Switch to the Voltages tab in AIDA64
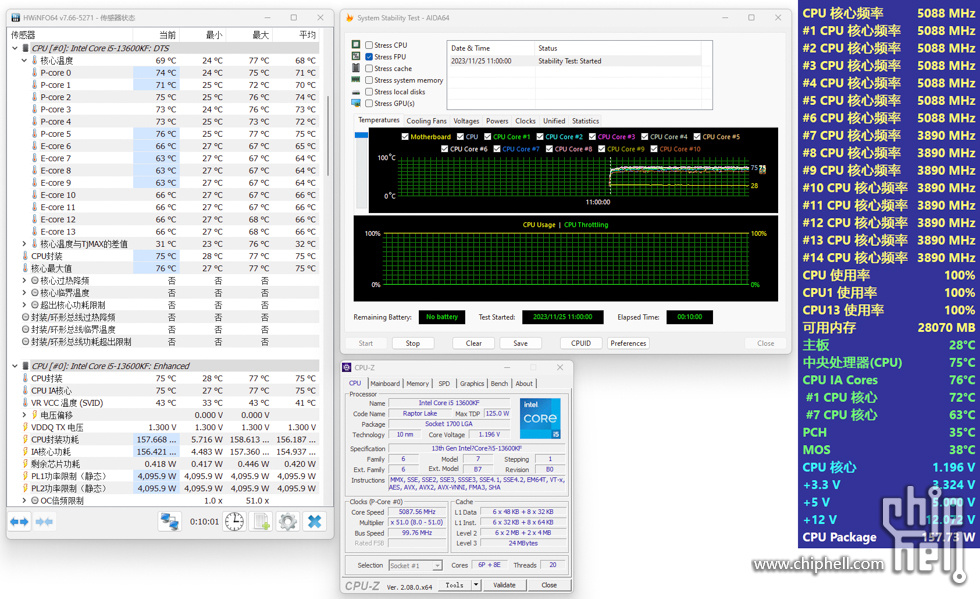The width and height of the screenshot is (980, 599). tap(466, 121)
